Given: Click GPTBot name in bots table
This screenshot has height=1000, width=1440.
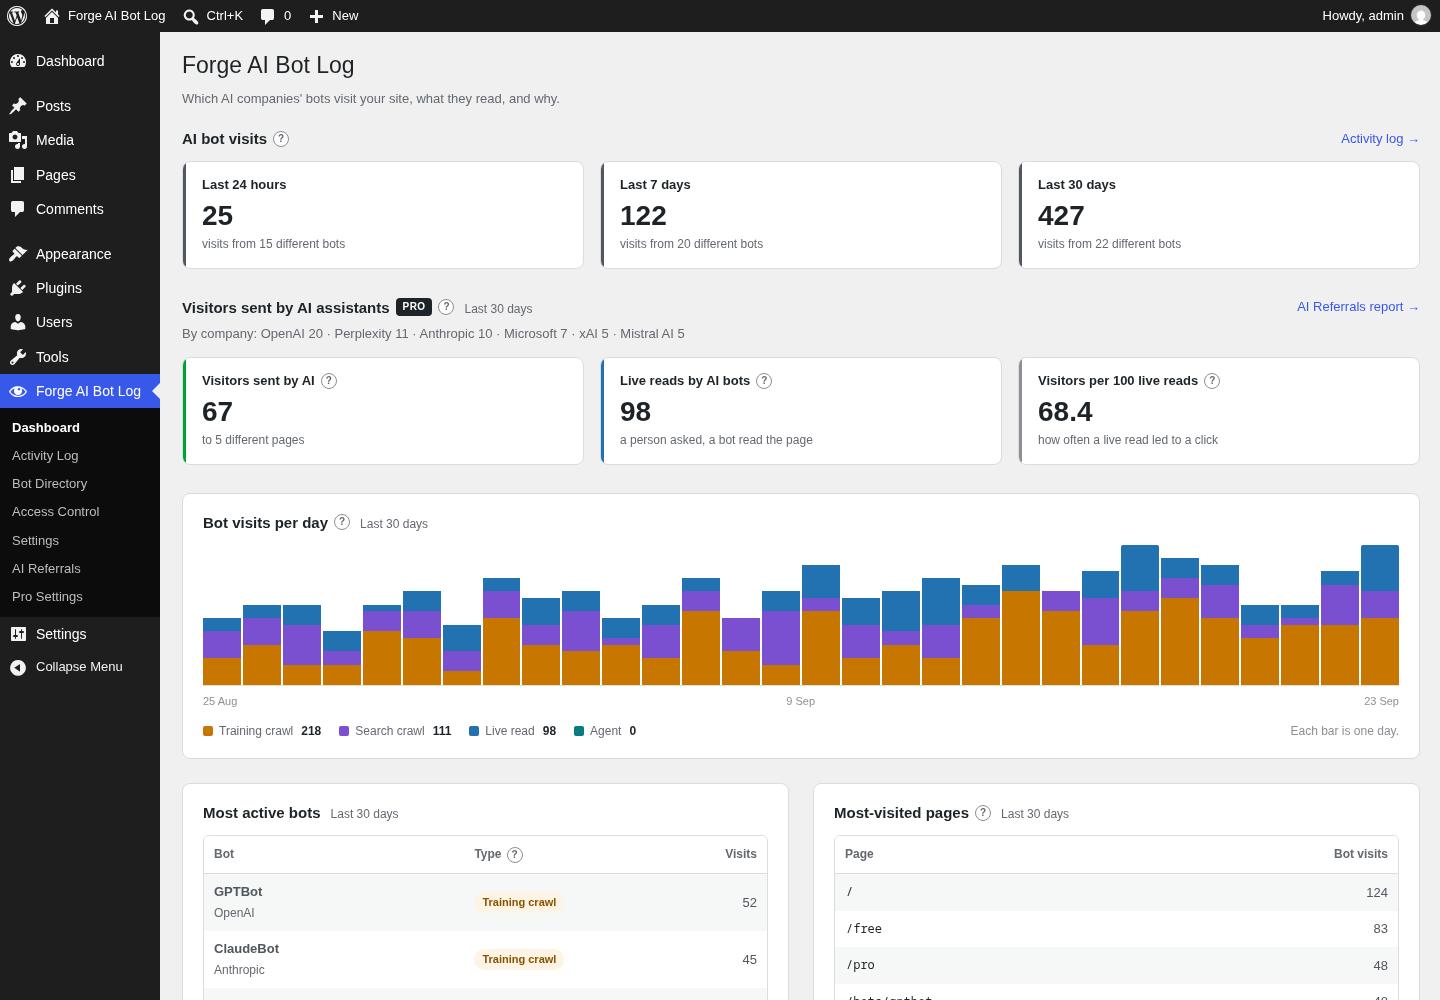Looking at the screenshot, I should (x=238, y=892).
